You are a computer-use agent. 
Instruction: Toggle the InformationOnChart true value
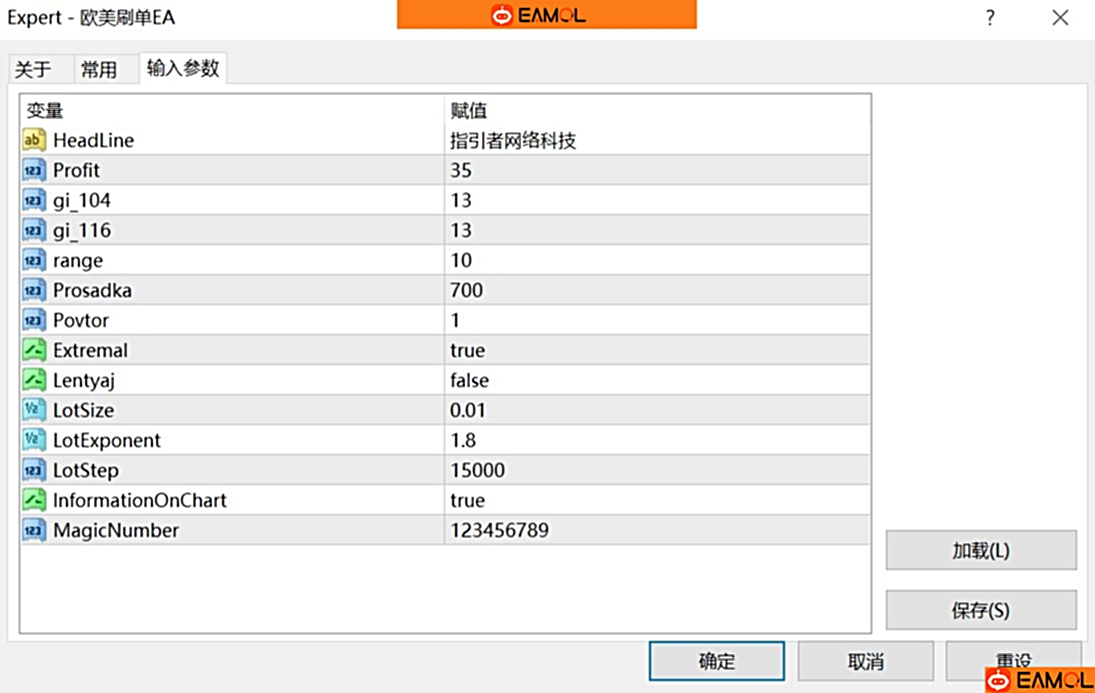tap(467, 501)
